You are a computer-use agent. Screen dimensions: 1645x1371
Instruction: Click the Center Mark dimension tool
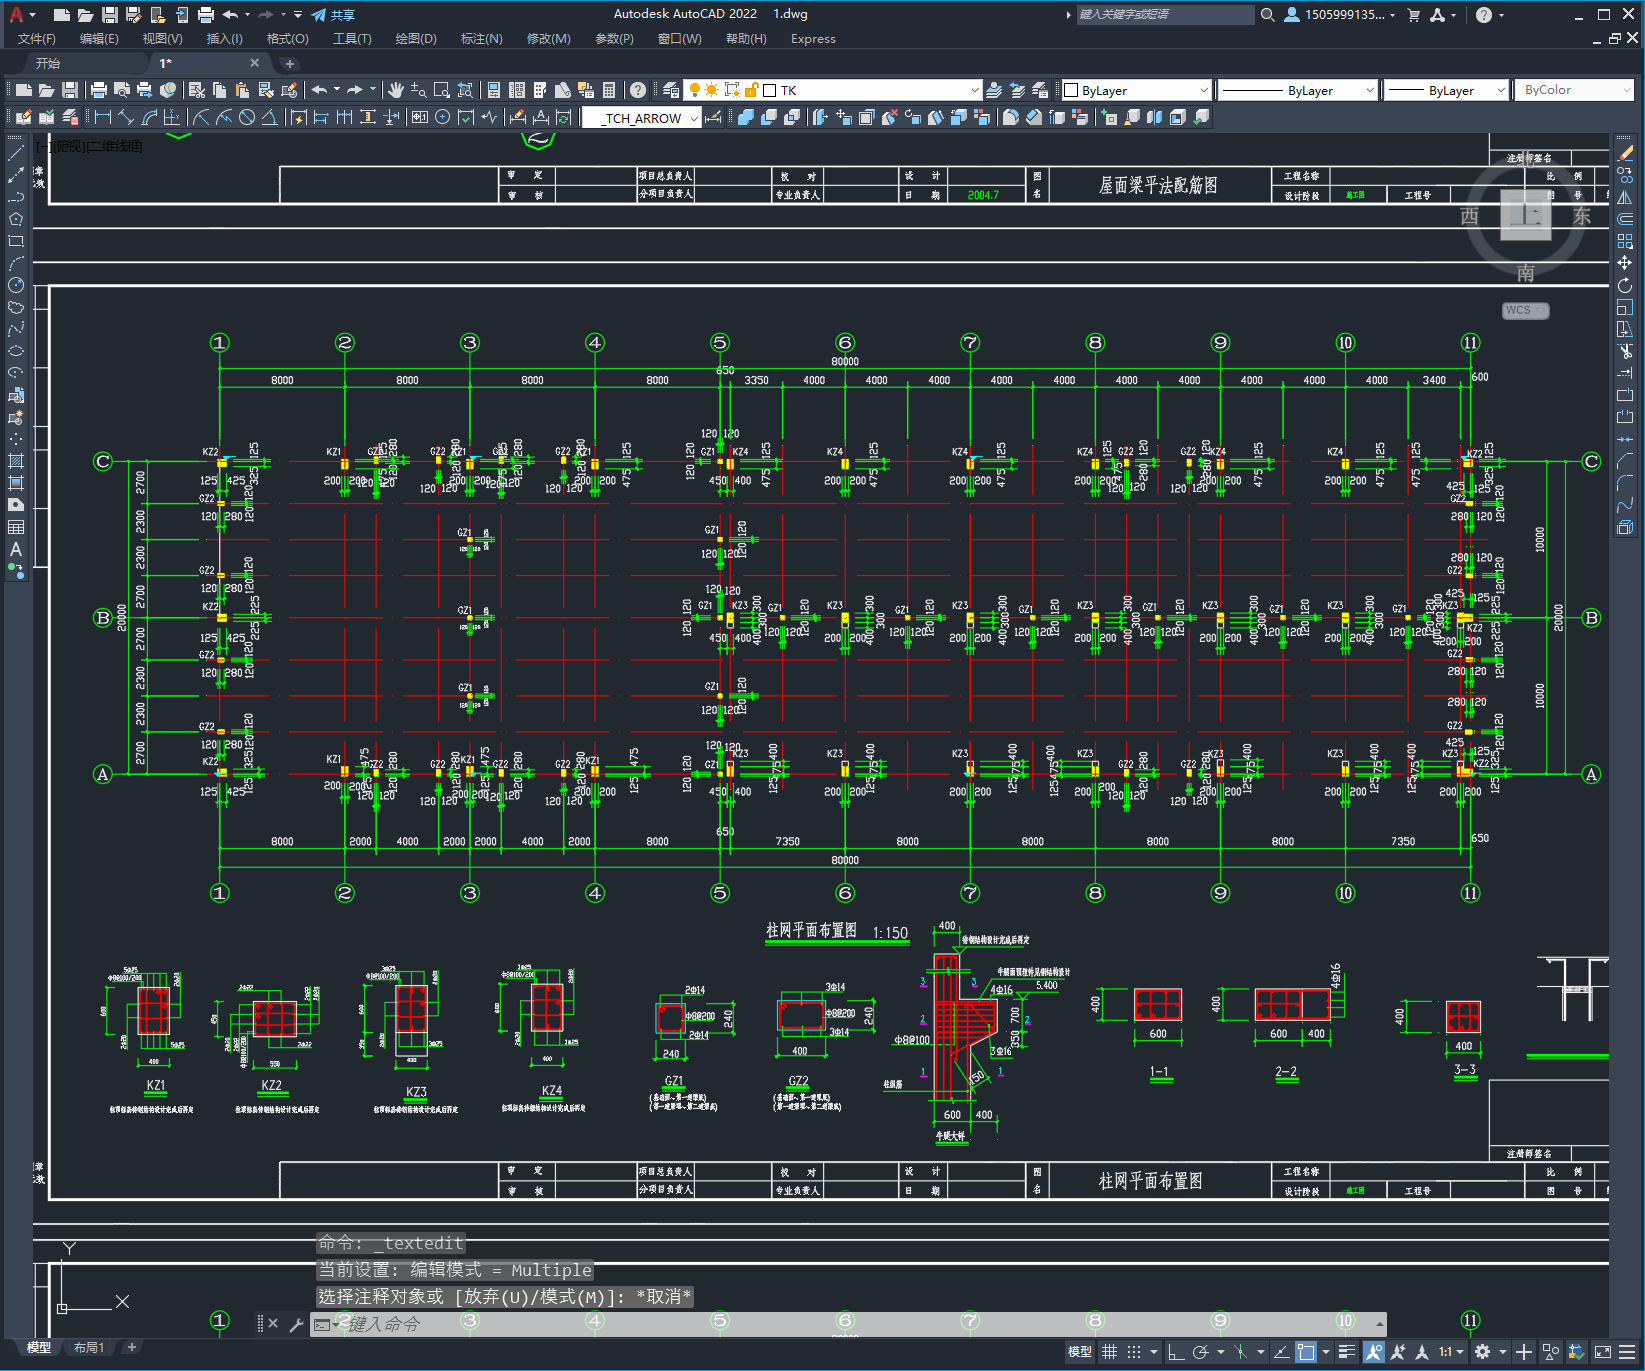pos(442,117)
